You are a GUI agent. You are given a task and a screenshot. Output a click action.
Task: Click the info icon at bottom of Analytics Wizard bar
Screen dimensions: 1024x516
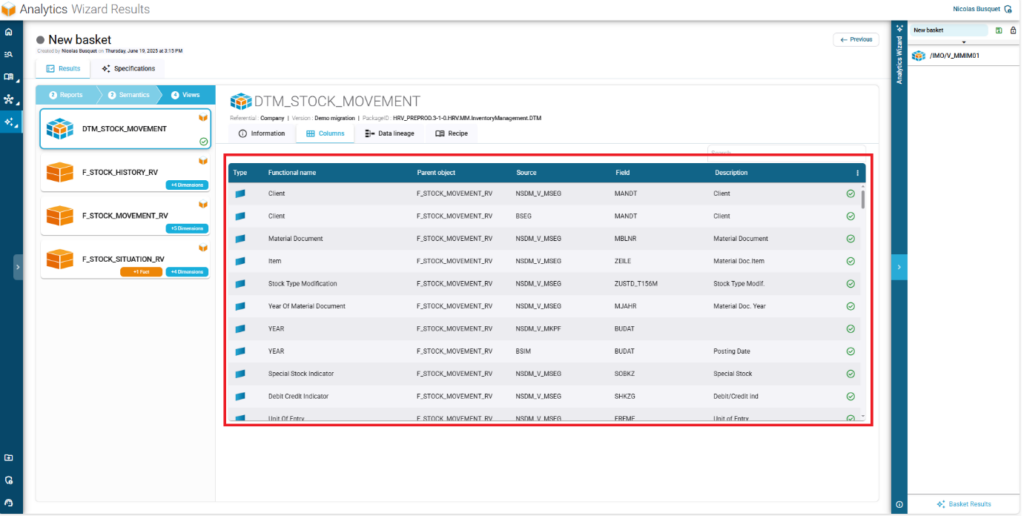(x=899, y=504)
